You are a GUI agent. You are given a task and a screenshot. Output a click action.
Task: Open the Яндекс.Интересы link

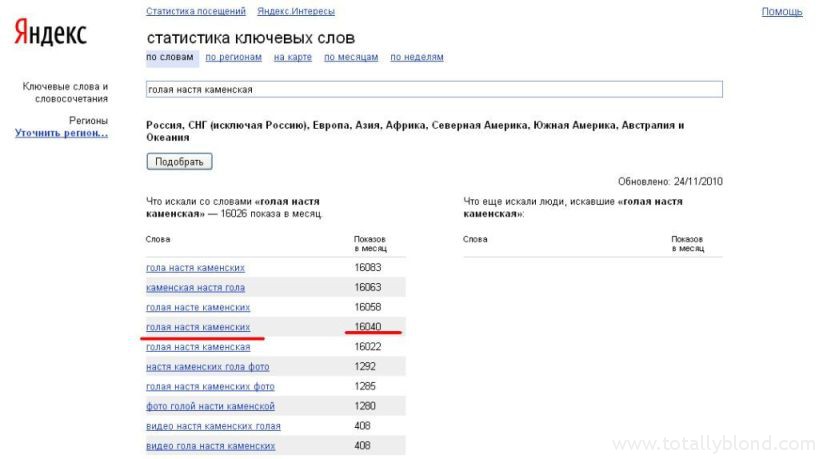[296, 11]
